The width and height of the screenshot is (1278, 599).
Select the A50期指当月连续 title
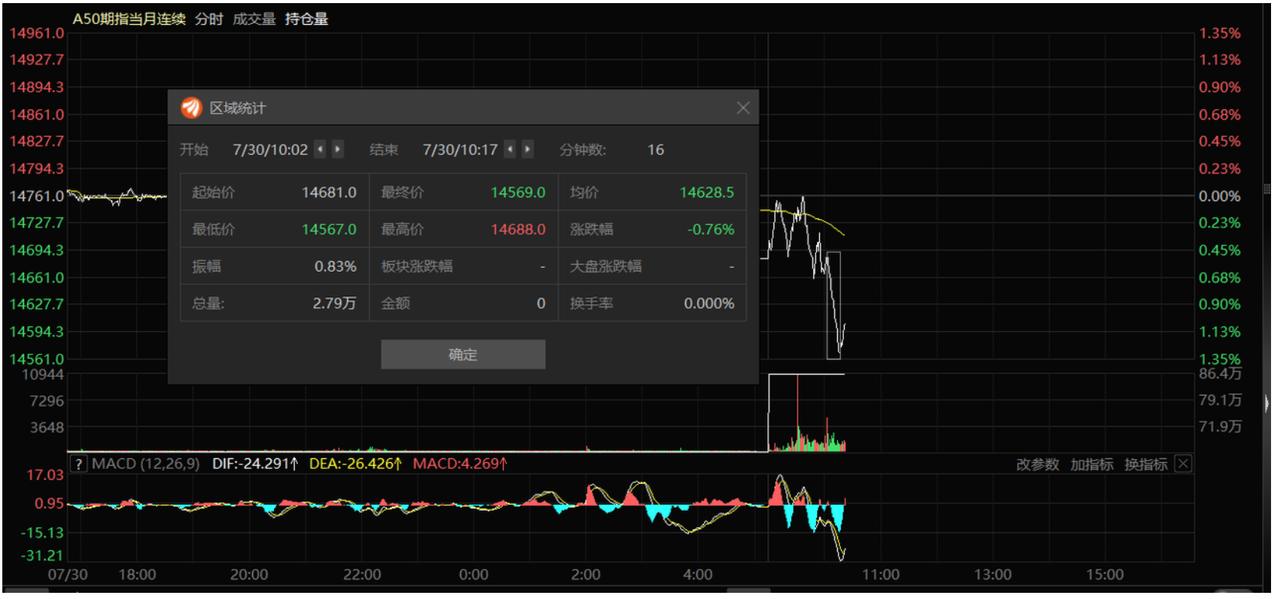coord(130,19)
